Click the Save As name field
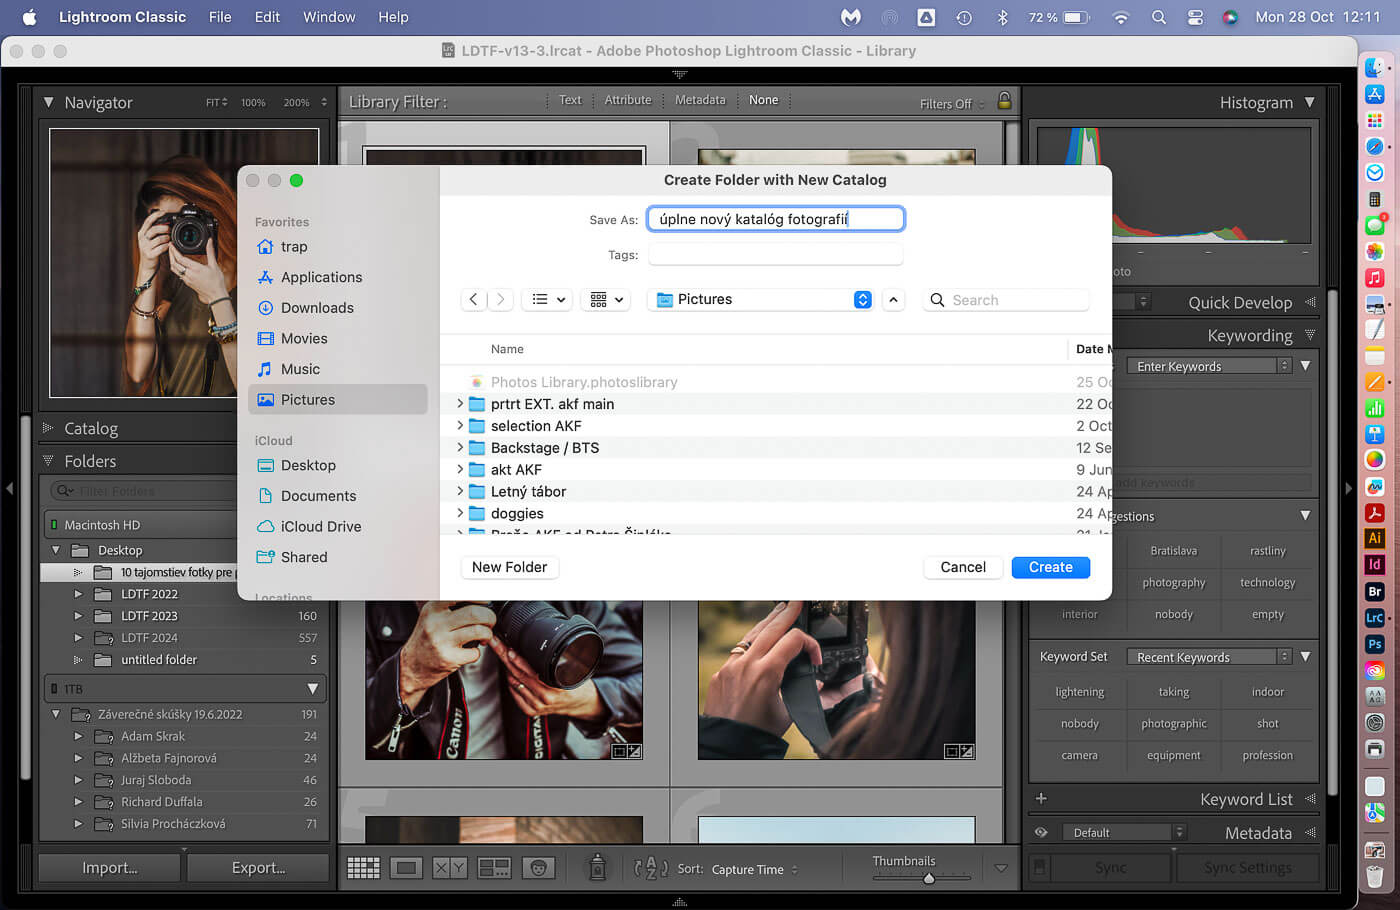 point(776,219)
